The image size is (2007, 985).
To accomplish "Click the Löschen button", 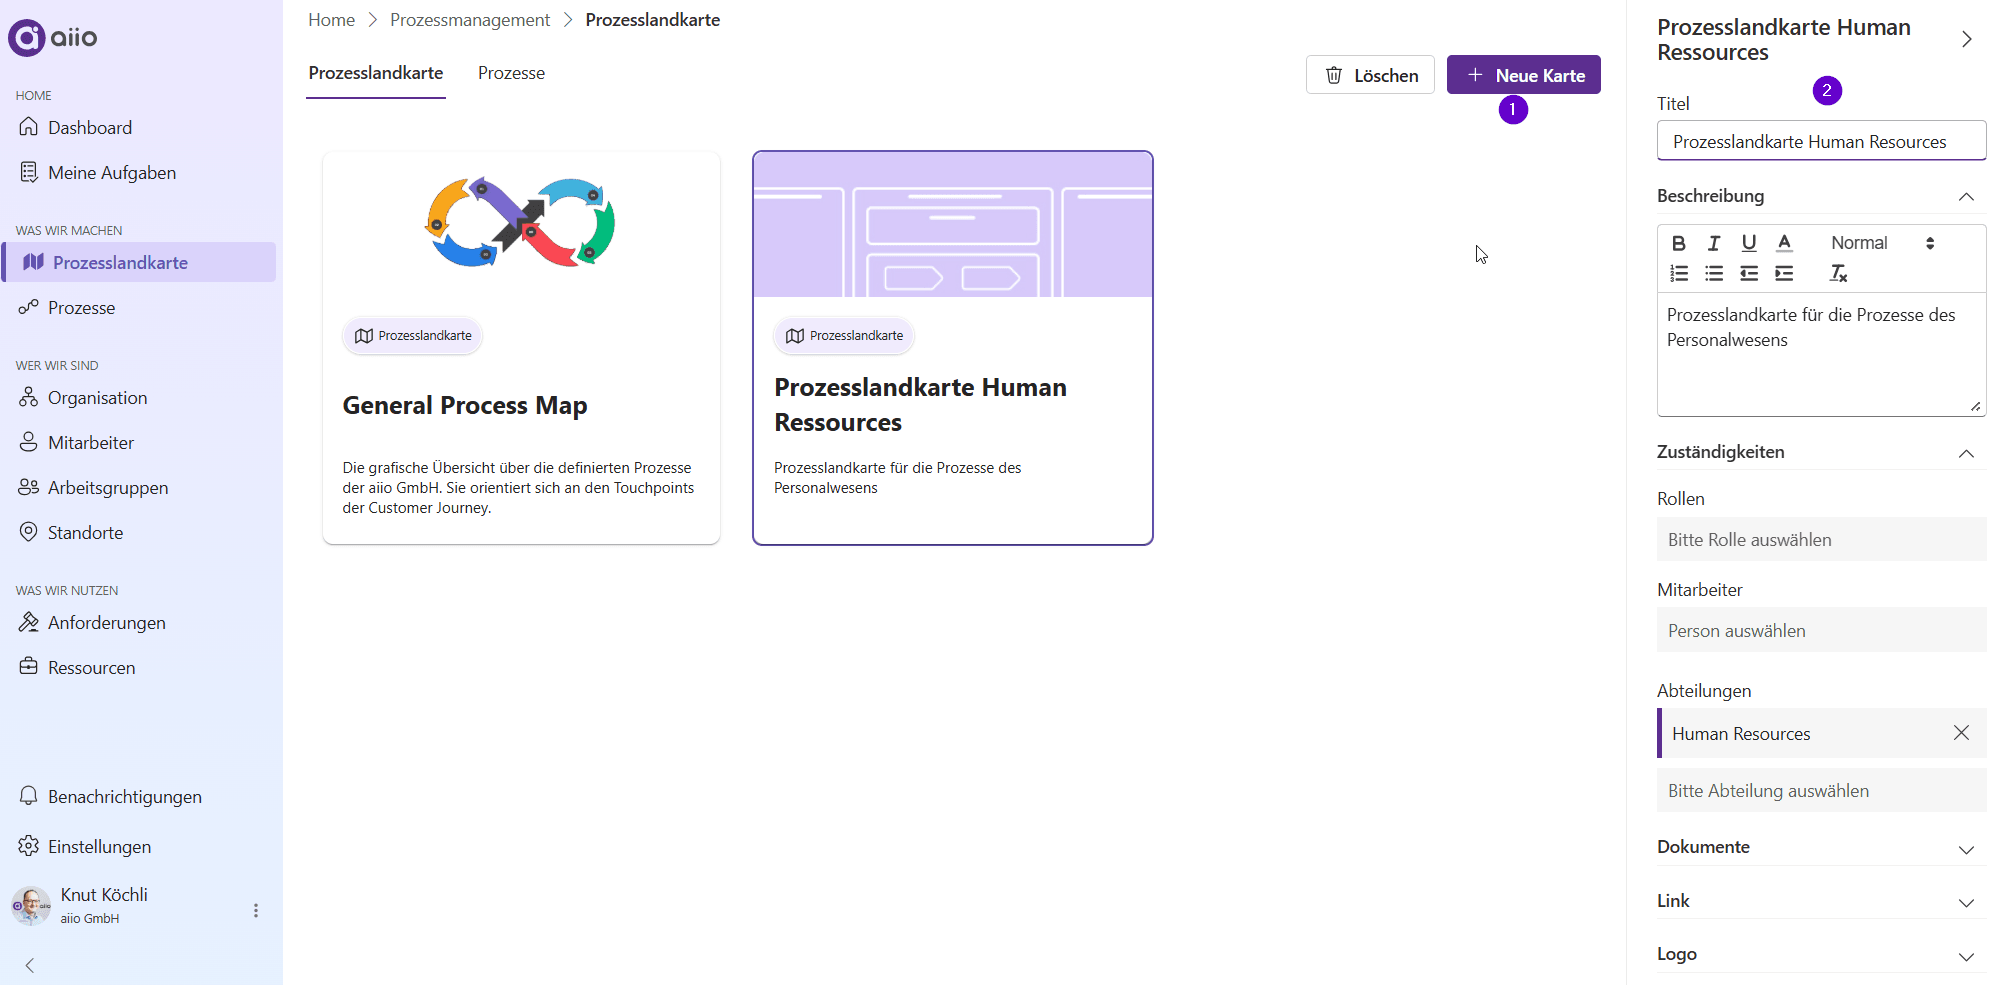I will click(x=1370, y=75).
